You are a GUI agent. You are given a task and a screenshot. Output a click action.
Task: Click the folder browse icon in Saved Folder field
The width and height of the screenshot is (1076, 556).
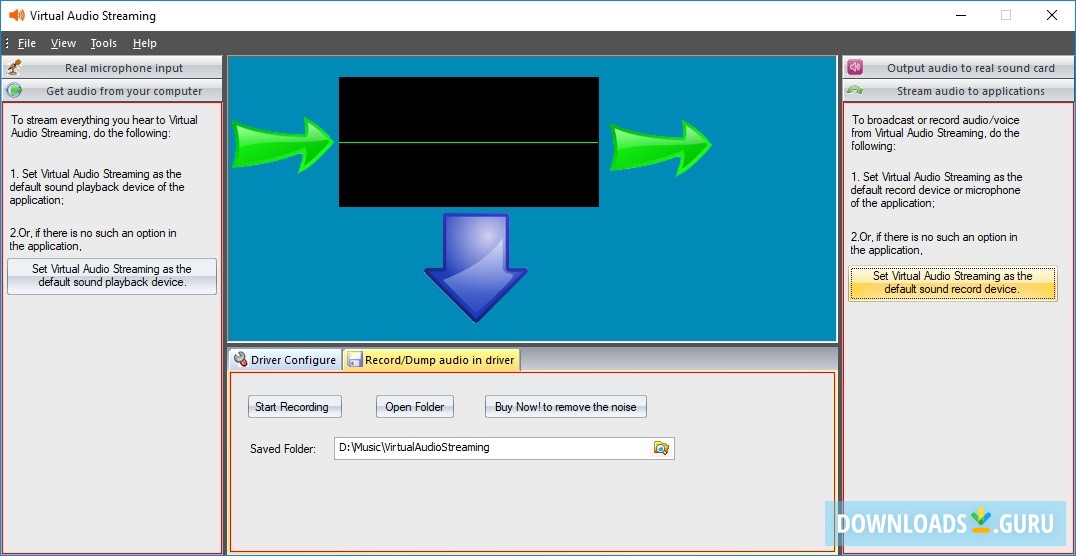pos(661,448)
